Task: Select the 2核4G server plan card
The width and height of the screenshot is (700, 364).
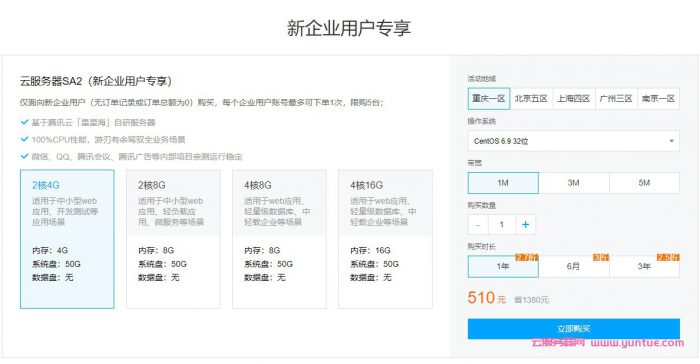Action: pos(67,239)
